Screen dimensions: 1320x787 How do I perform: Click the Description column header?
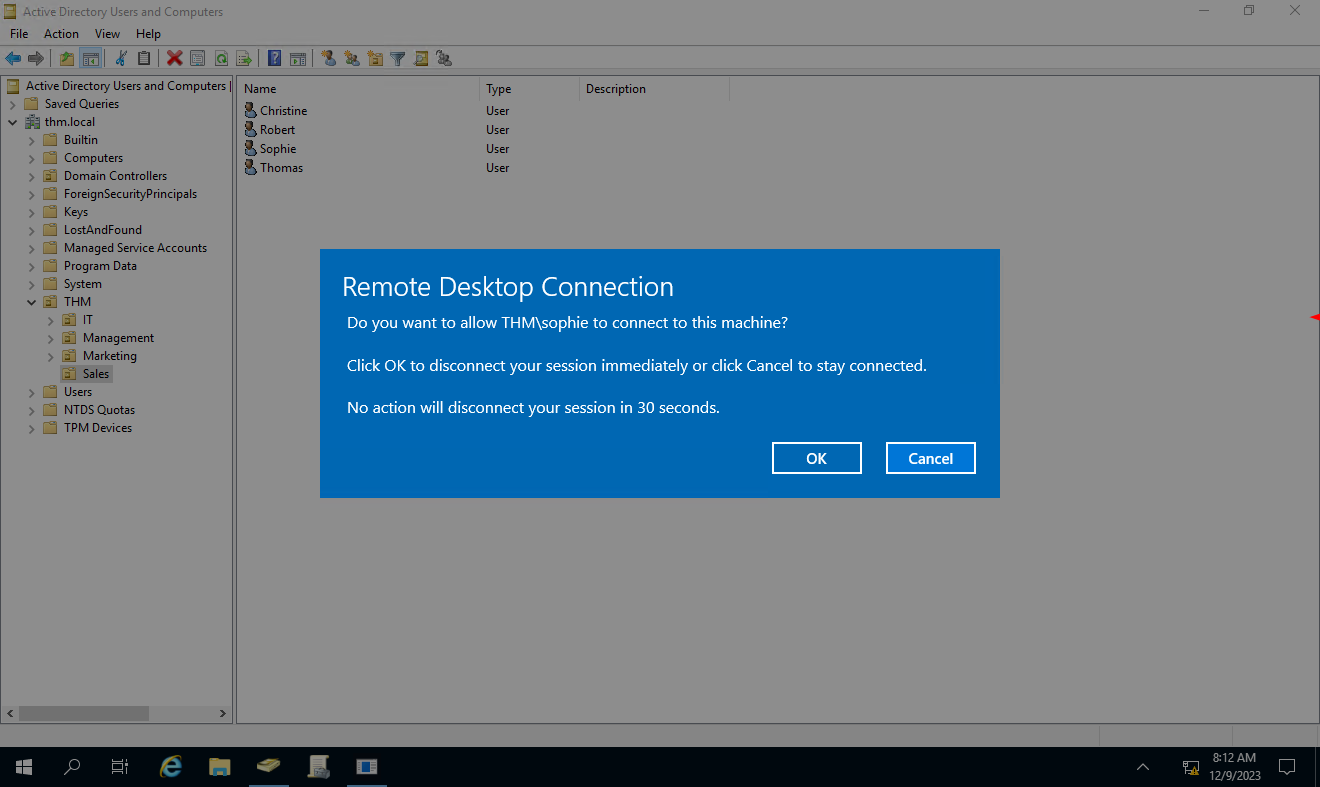pos(655,89)
